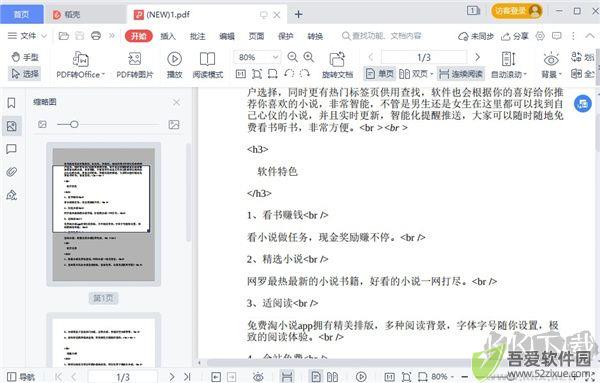This screenshot has height=383, width=600.
Task: Open settings gear icon in menu bar
Action: (x=540, y=36)
